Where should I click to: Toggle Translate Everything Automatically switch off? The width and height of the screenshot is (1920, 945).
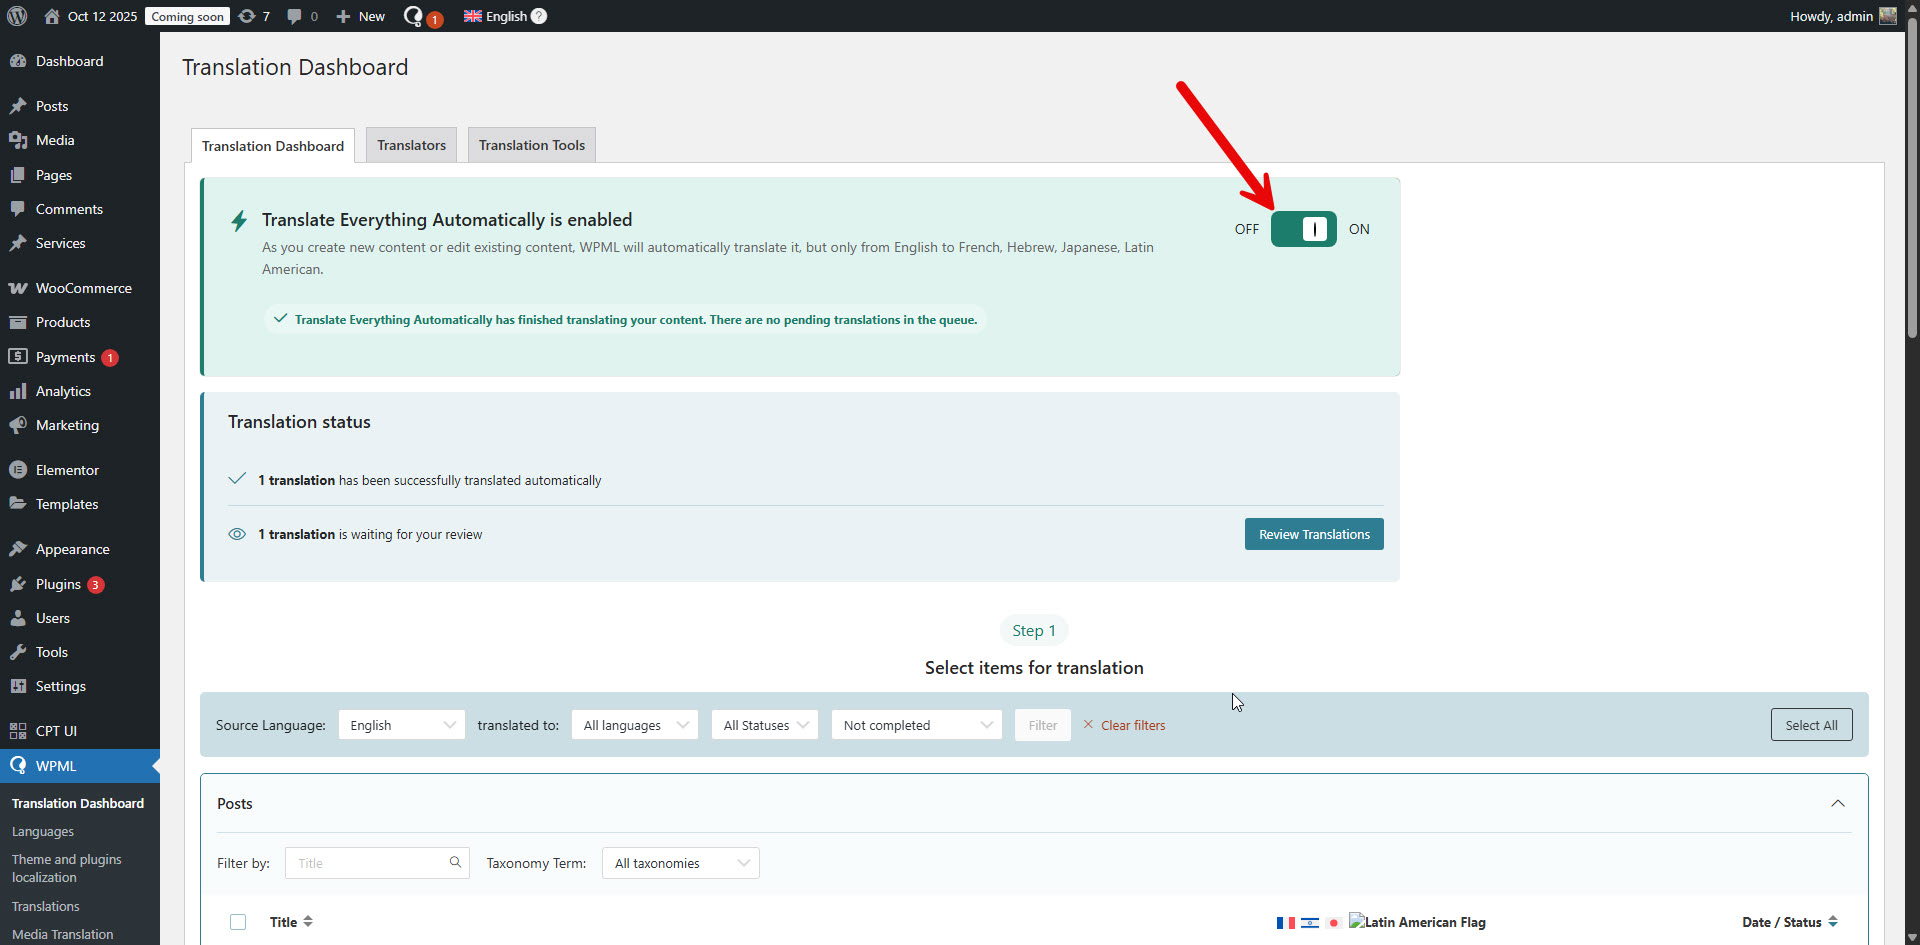point(1303,229)
